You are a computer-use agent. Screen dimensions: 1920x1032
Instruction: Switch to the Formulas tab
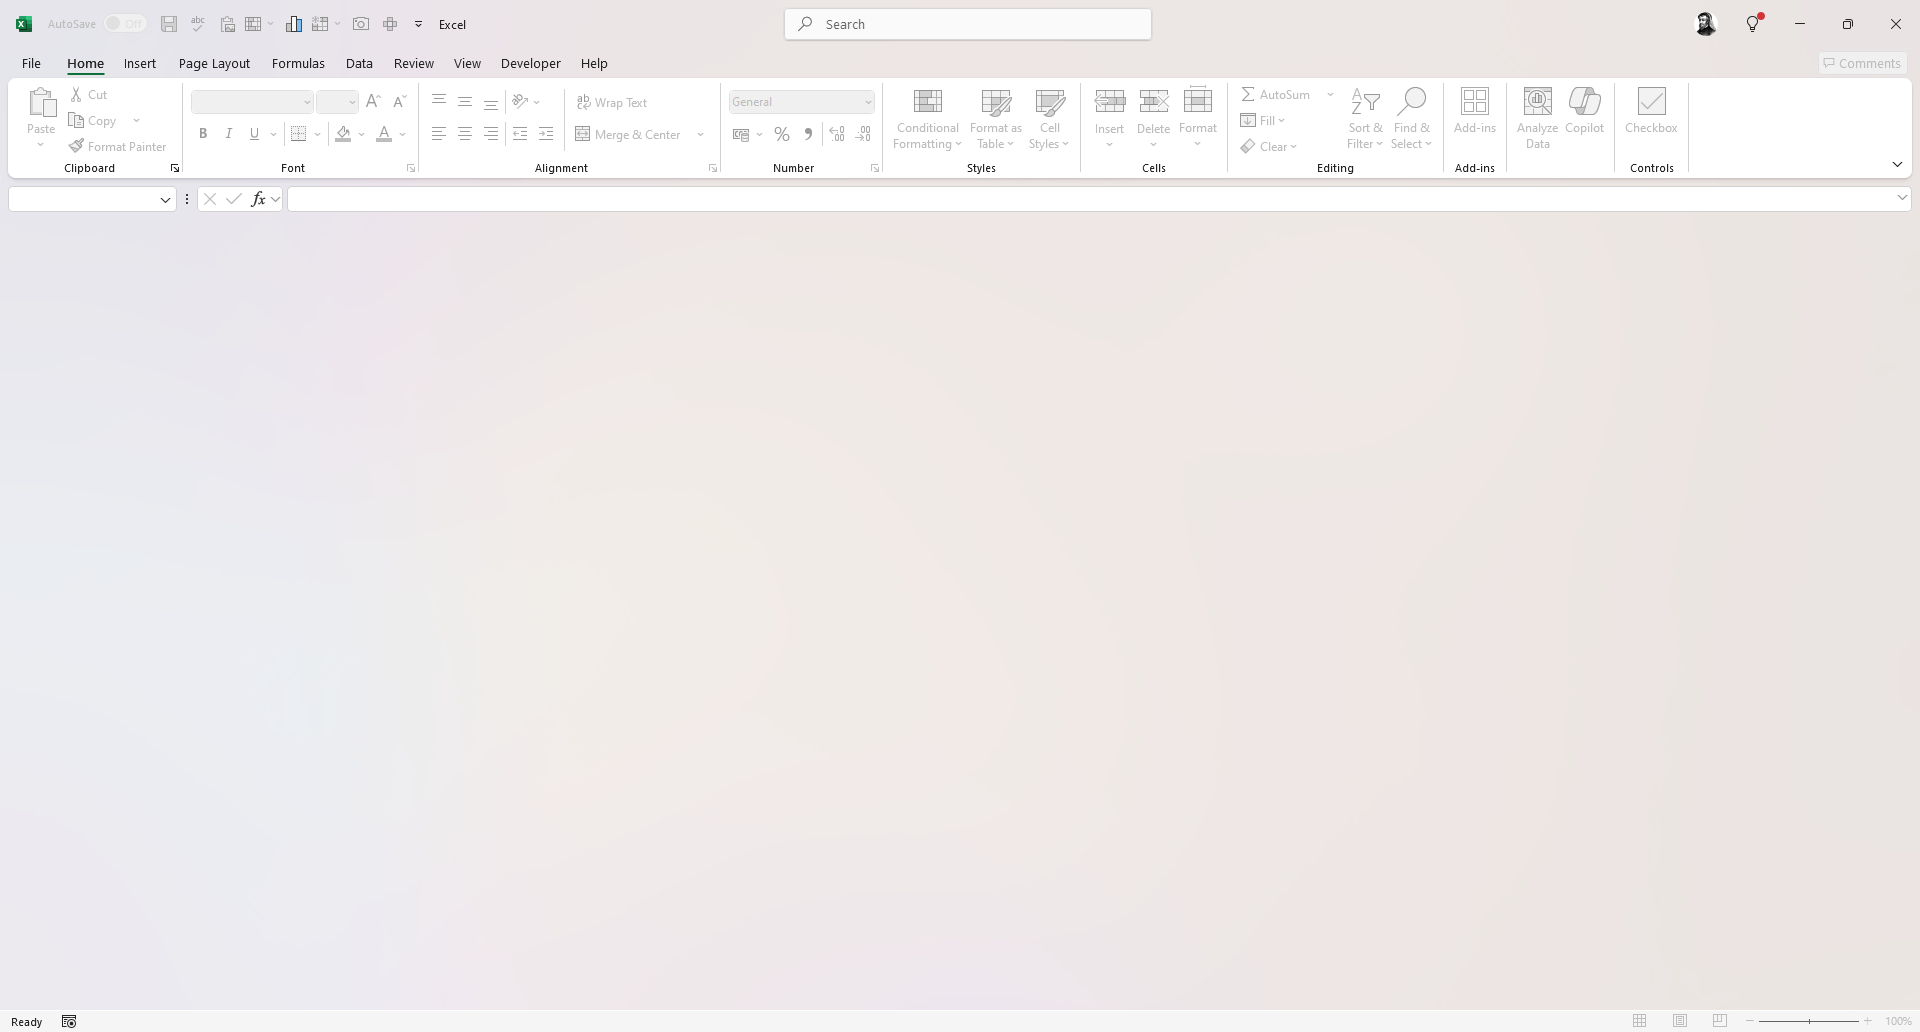(298, 63)
